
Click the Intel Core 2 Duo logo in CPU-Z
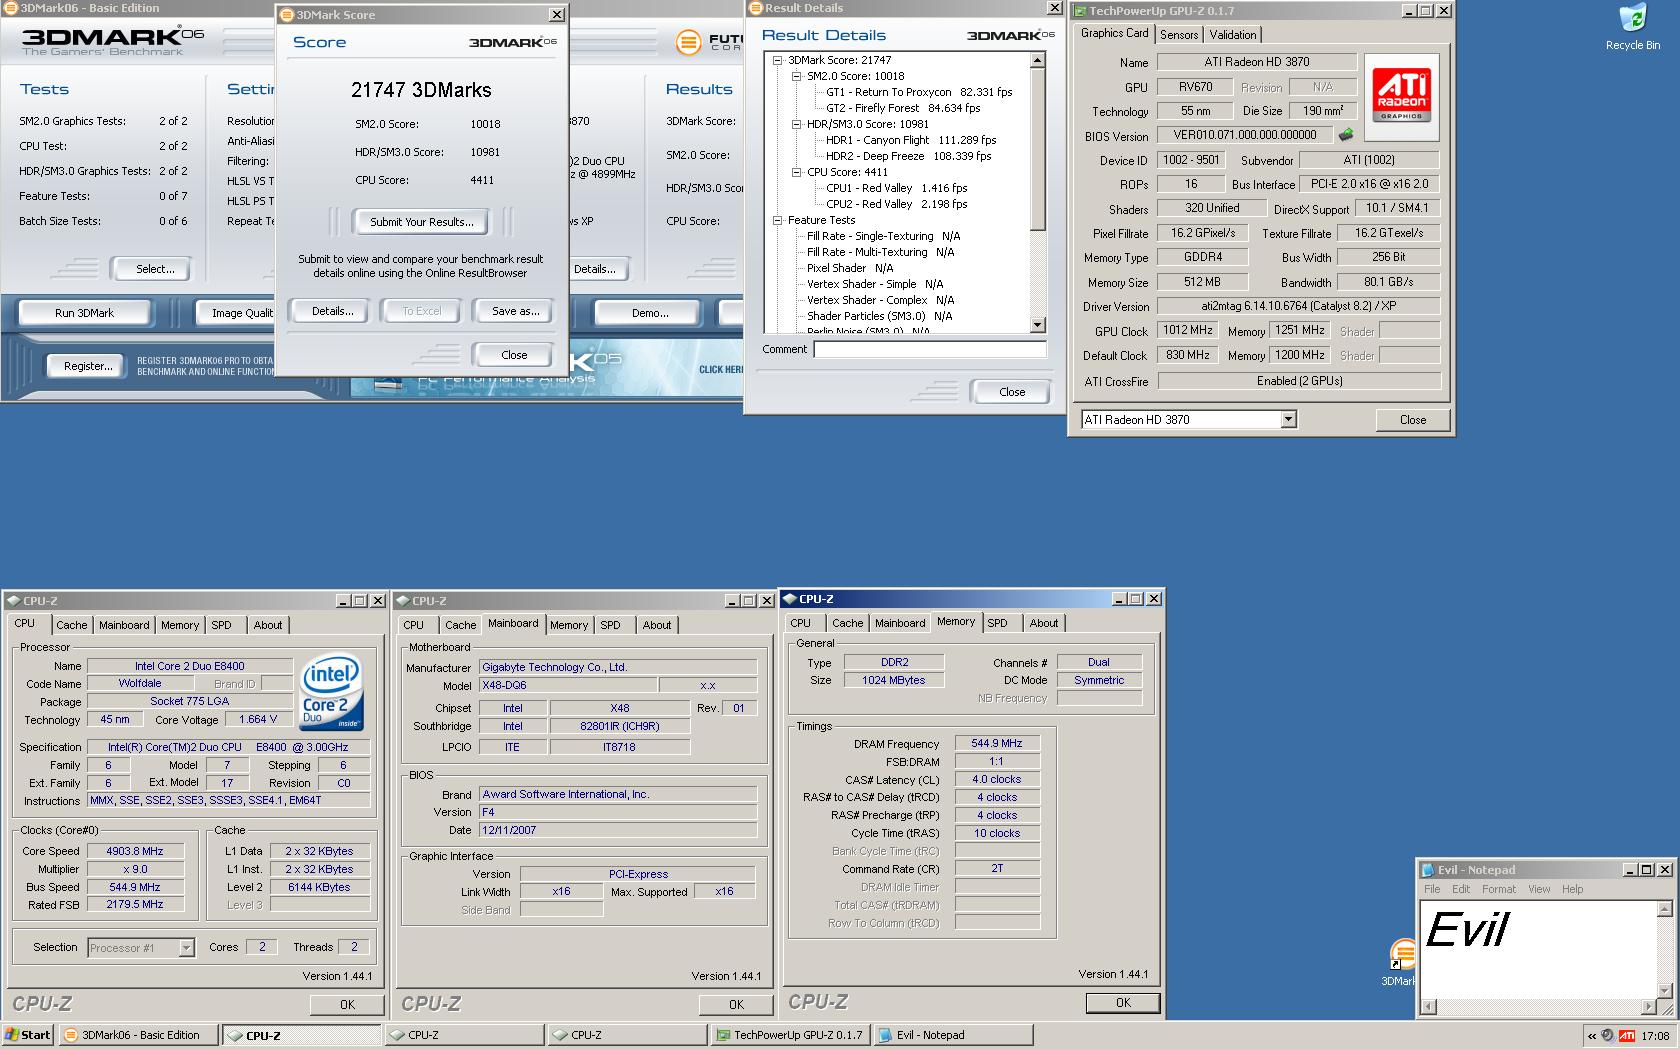click(331, 692)
